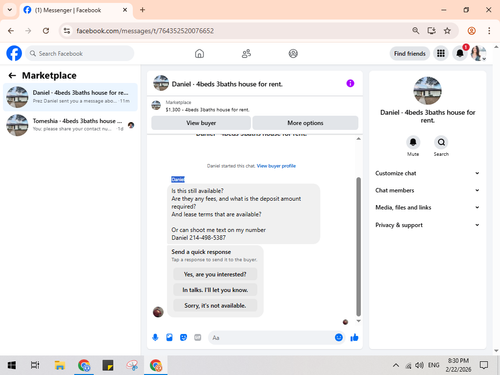This screenshot has width=500, height=375.
Task: Show hidden system tray icons
Action: tap(396, 365)
